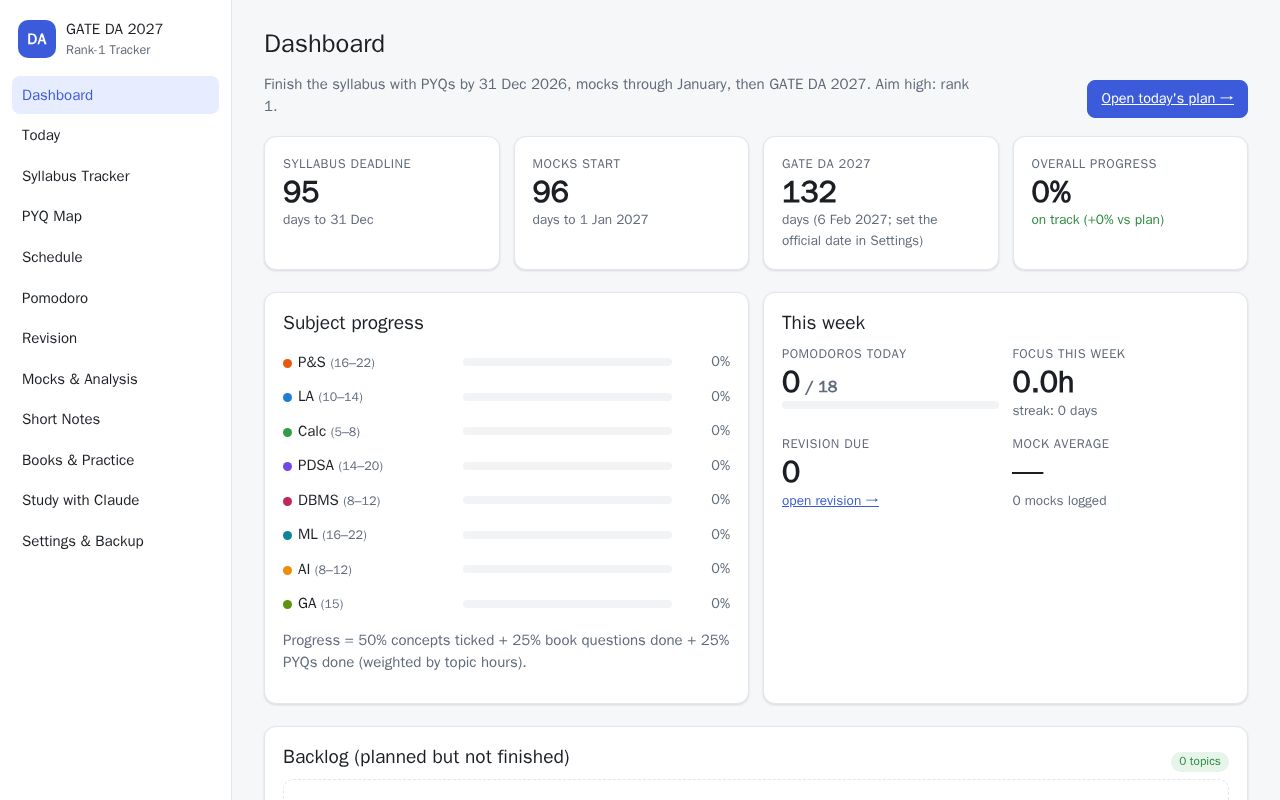Click the green Calc color dot

tap(287, 432)
